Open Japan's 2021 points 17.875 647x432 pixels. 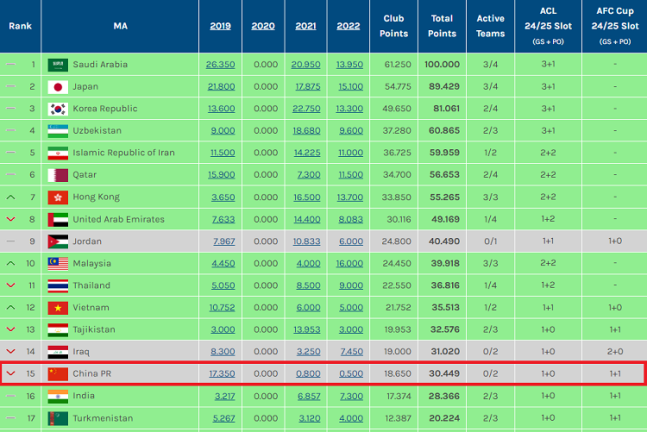[x=308, y=87]
